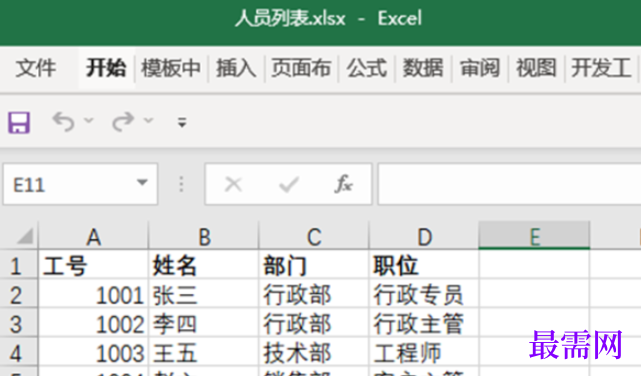Open the 开发工 developer tab
Viewport: 641px width, 376px height.
(x=601, y=68)
